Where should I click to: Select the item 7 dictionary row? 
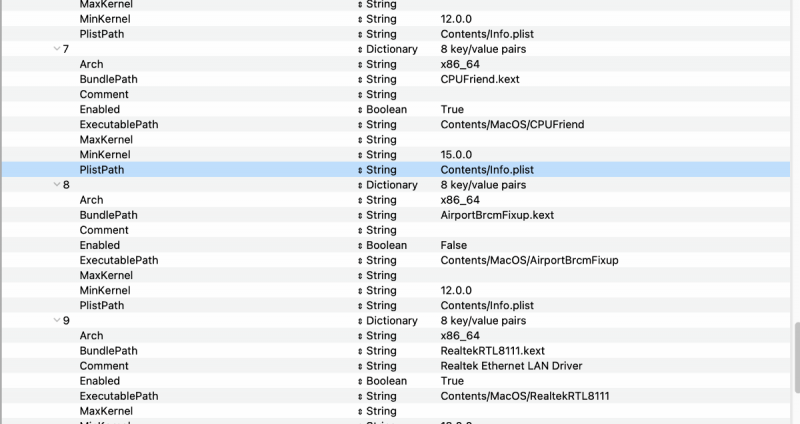pyautogui.click(x=396, y=49)
